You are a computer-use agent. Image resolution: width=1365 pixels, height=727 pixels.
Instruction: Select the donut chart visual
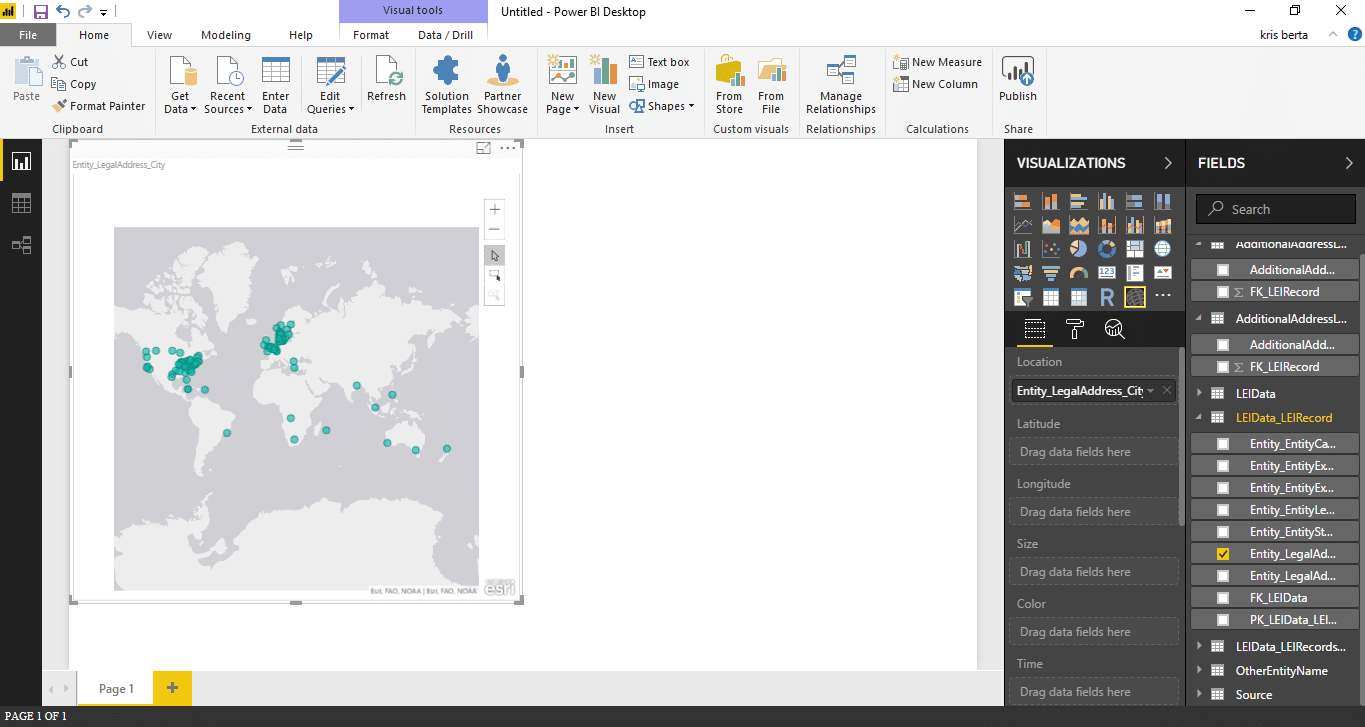click(1107, 249)
